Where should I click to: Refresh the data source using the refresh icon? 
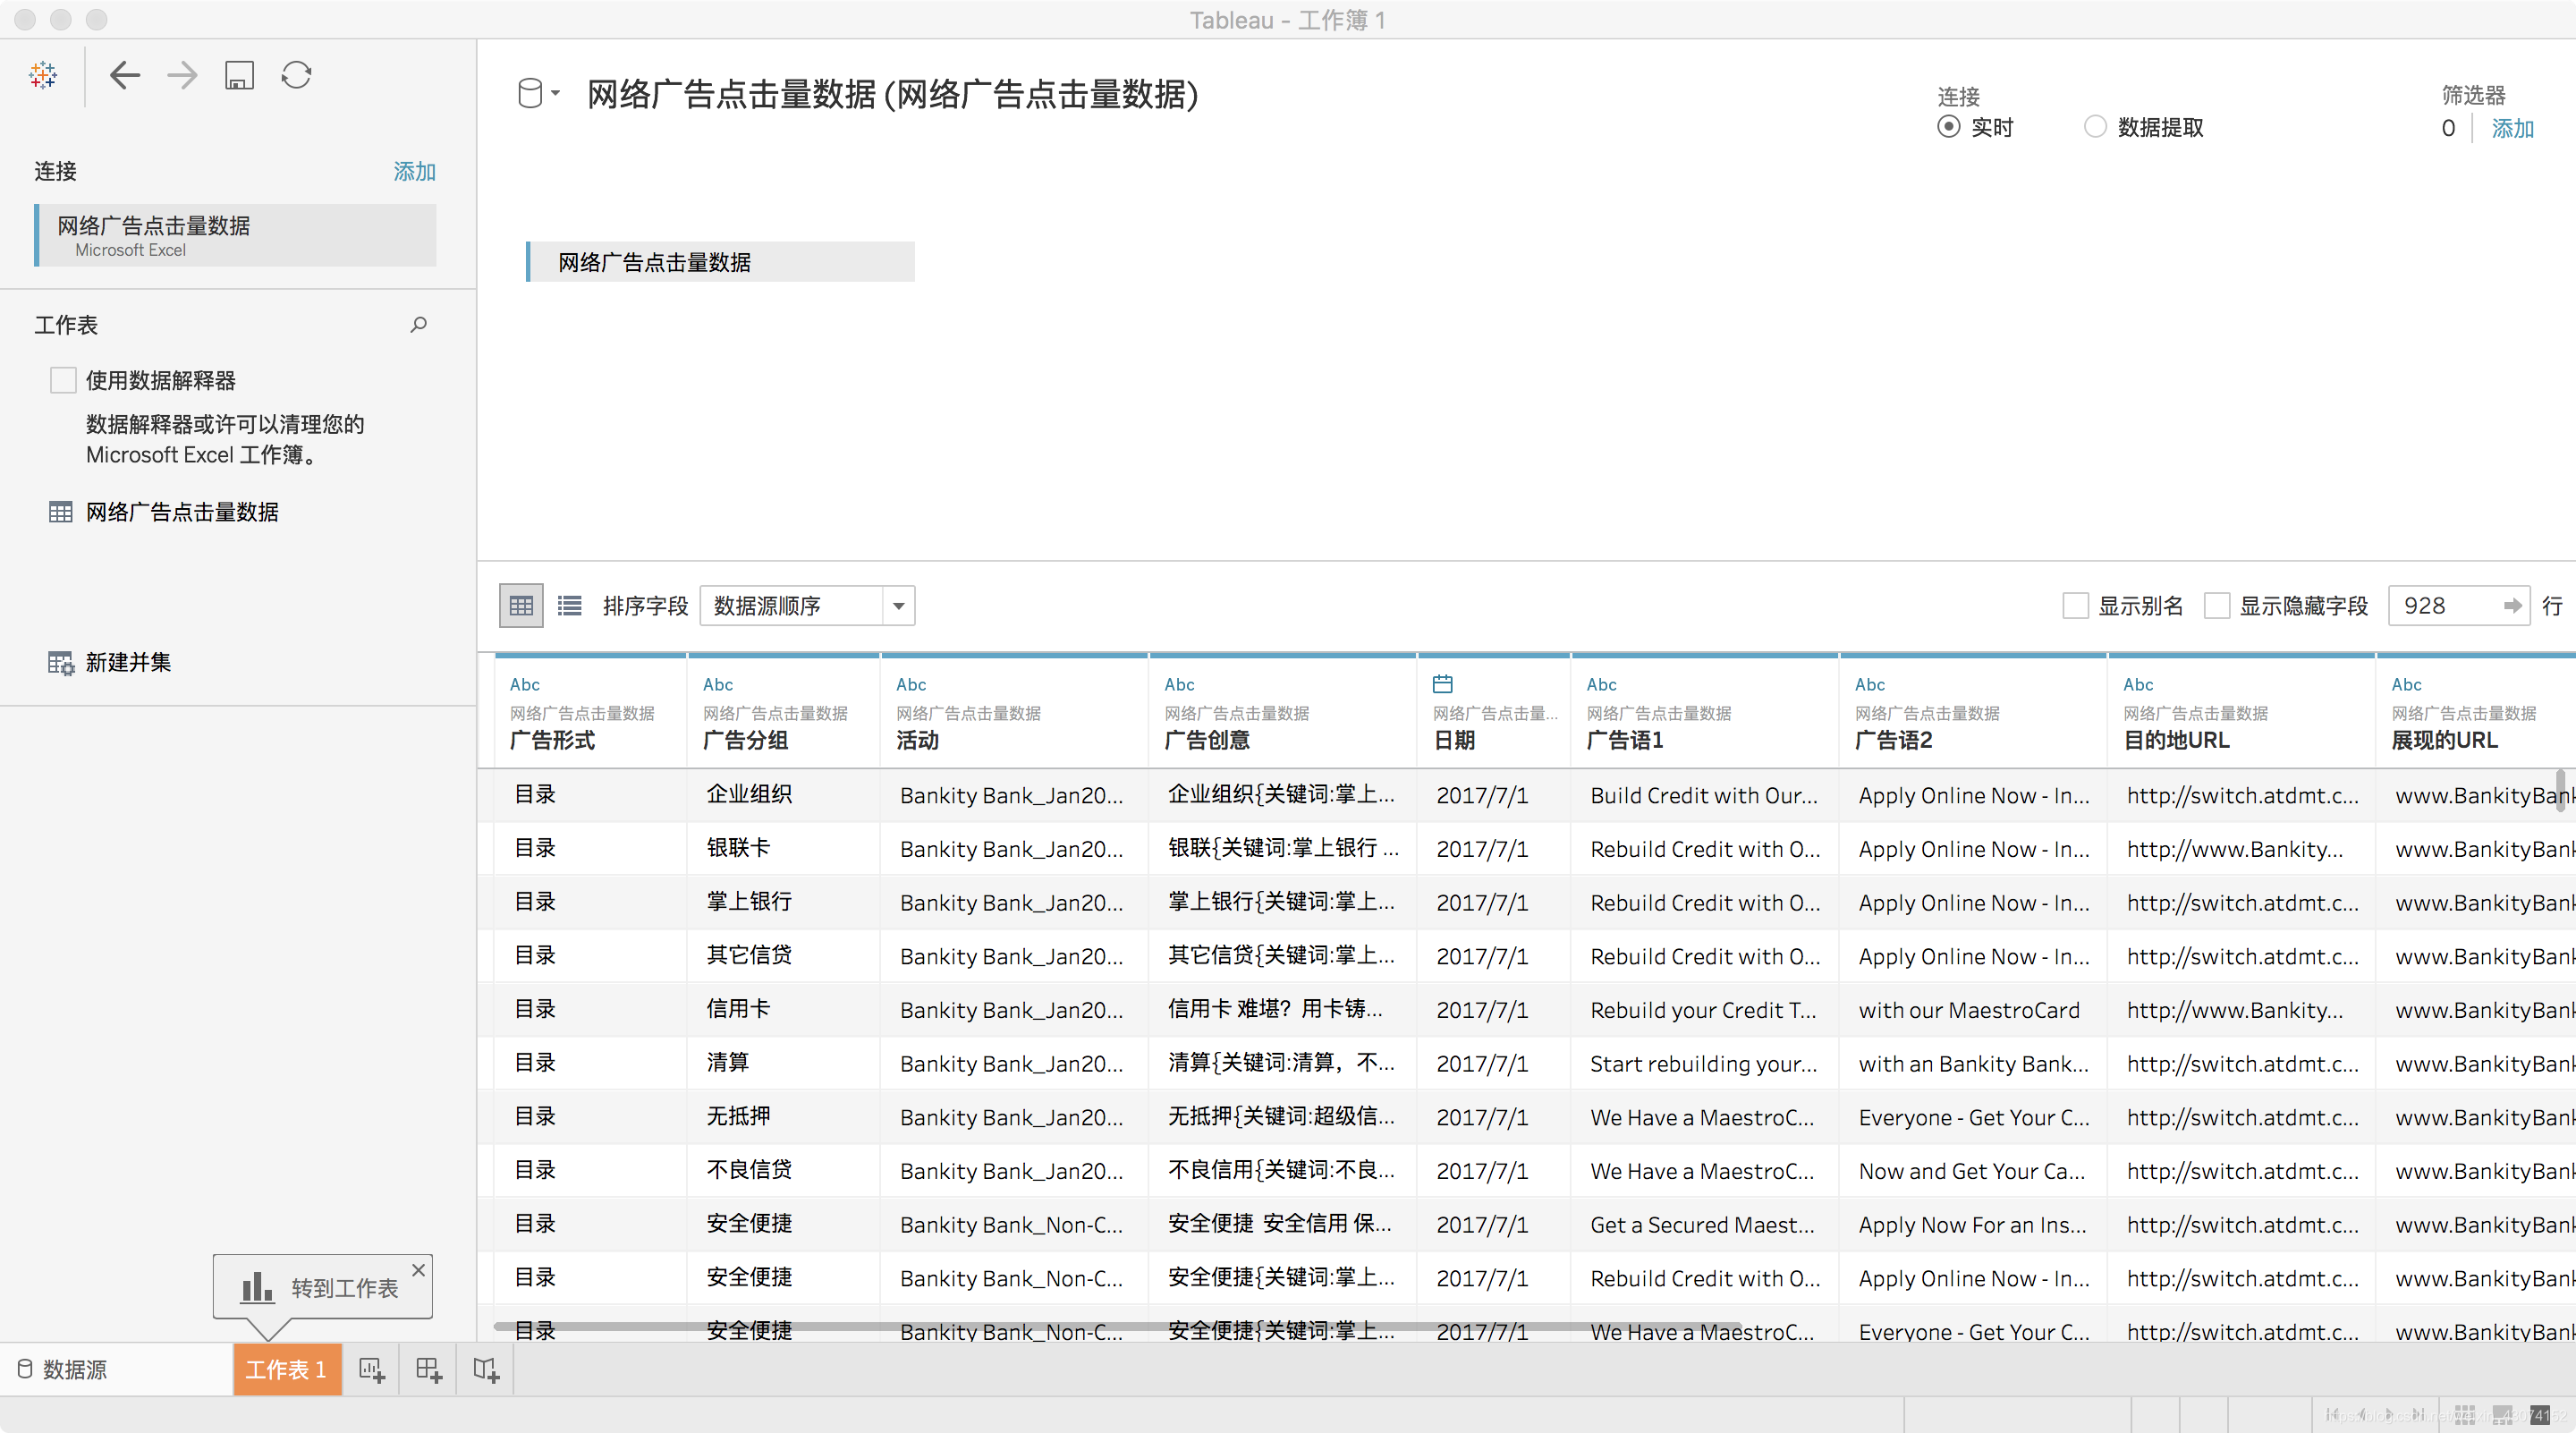pos(296,75)
